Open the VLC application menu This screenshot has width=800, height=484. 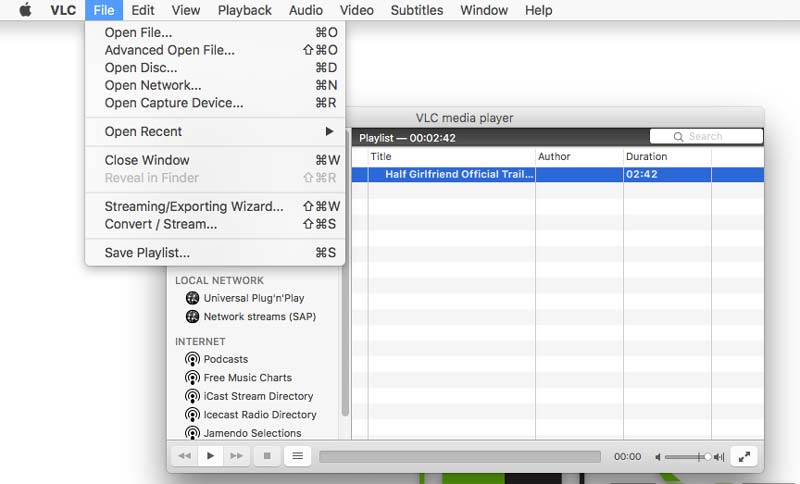coord(63,10)
